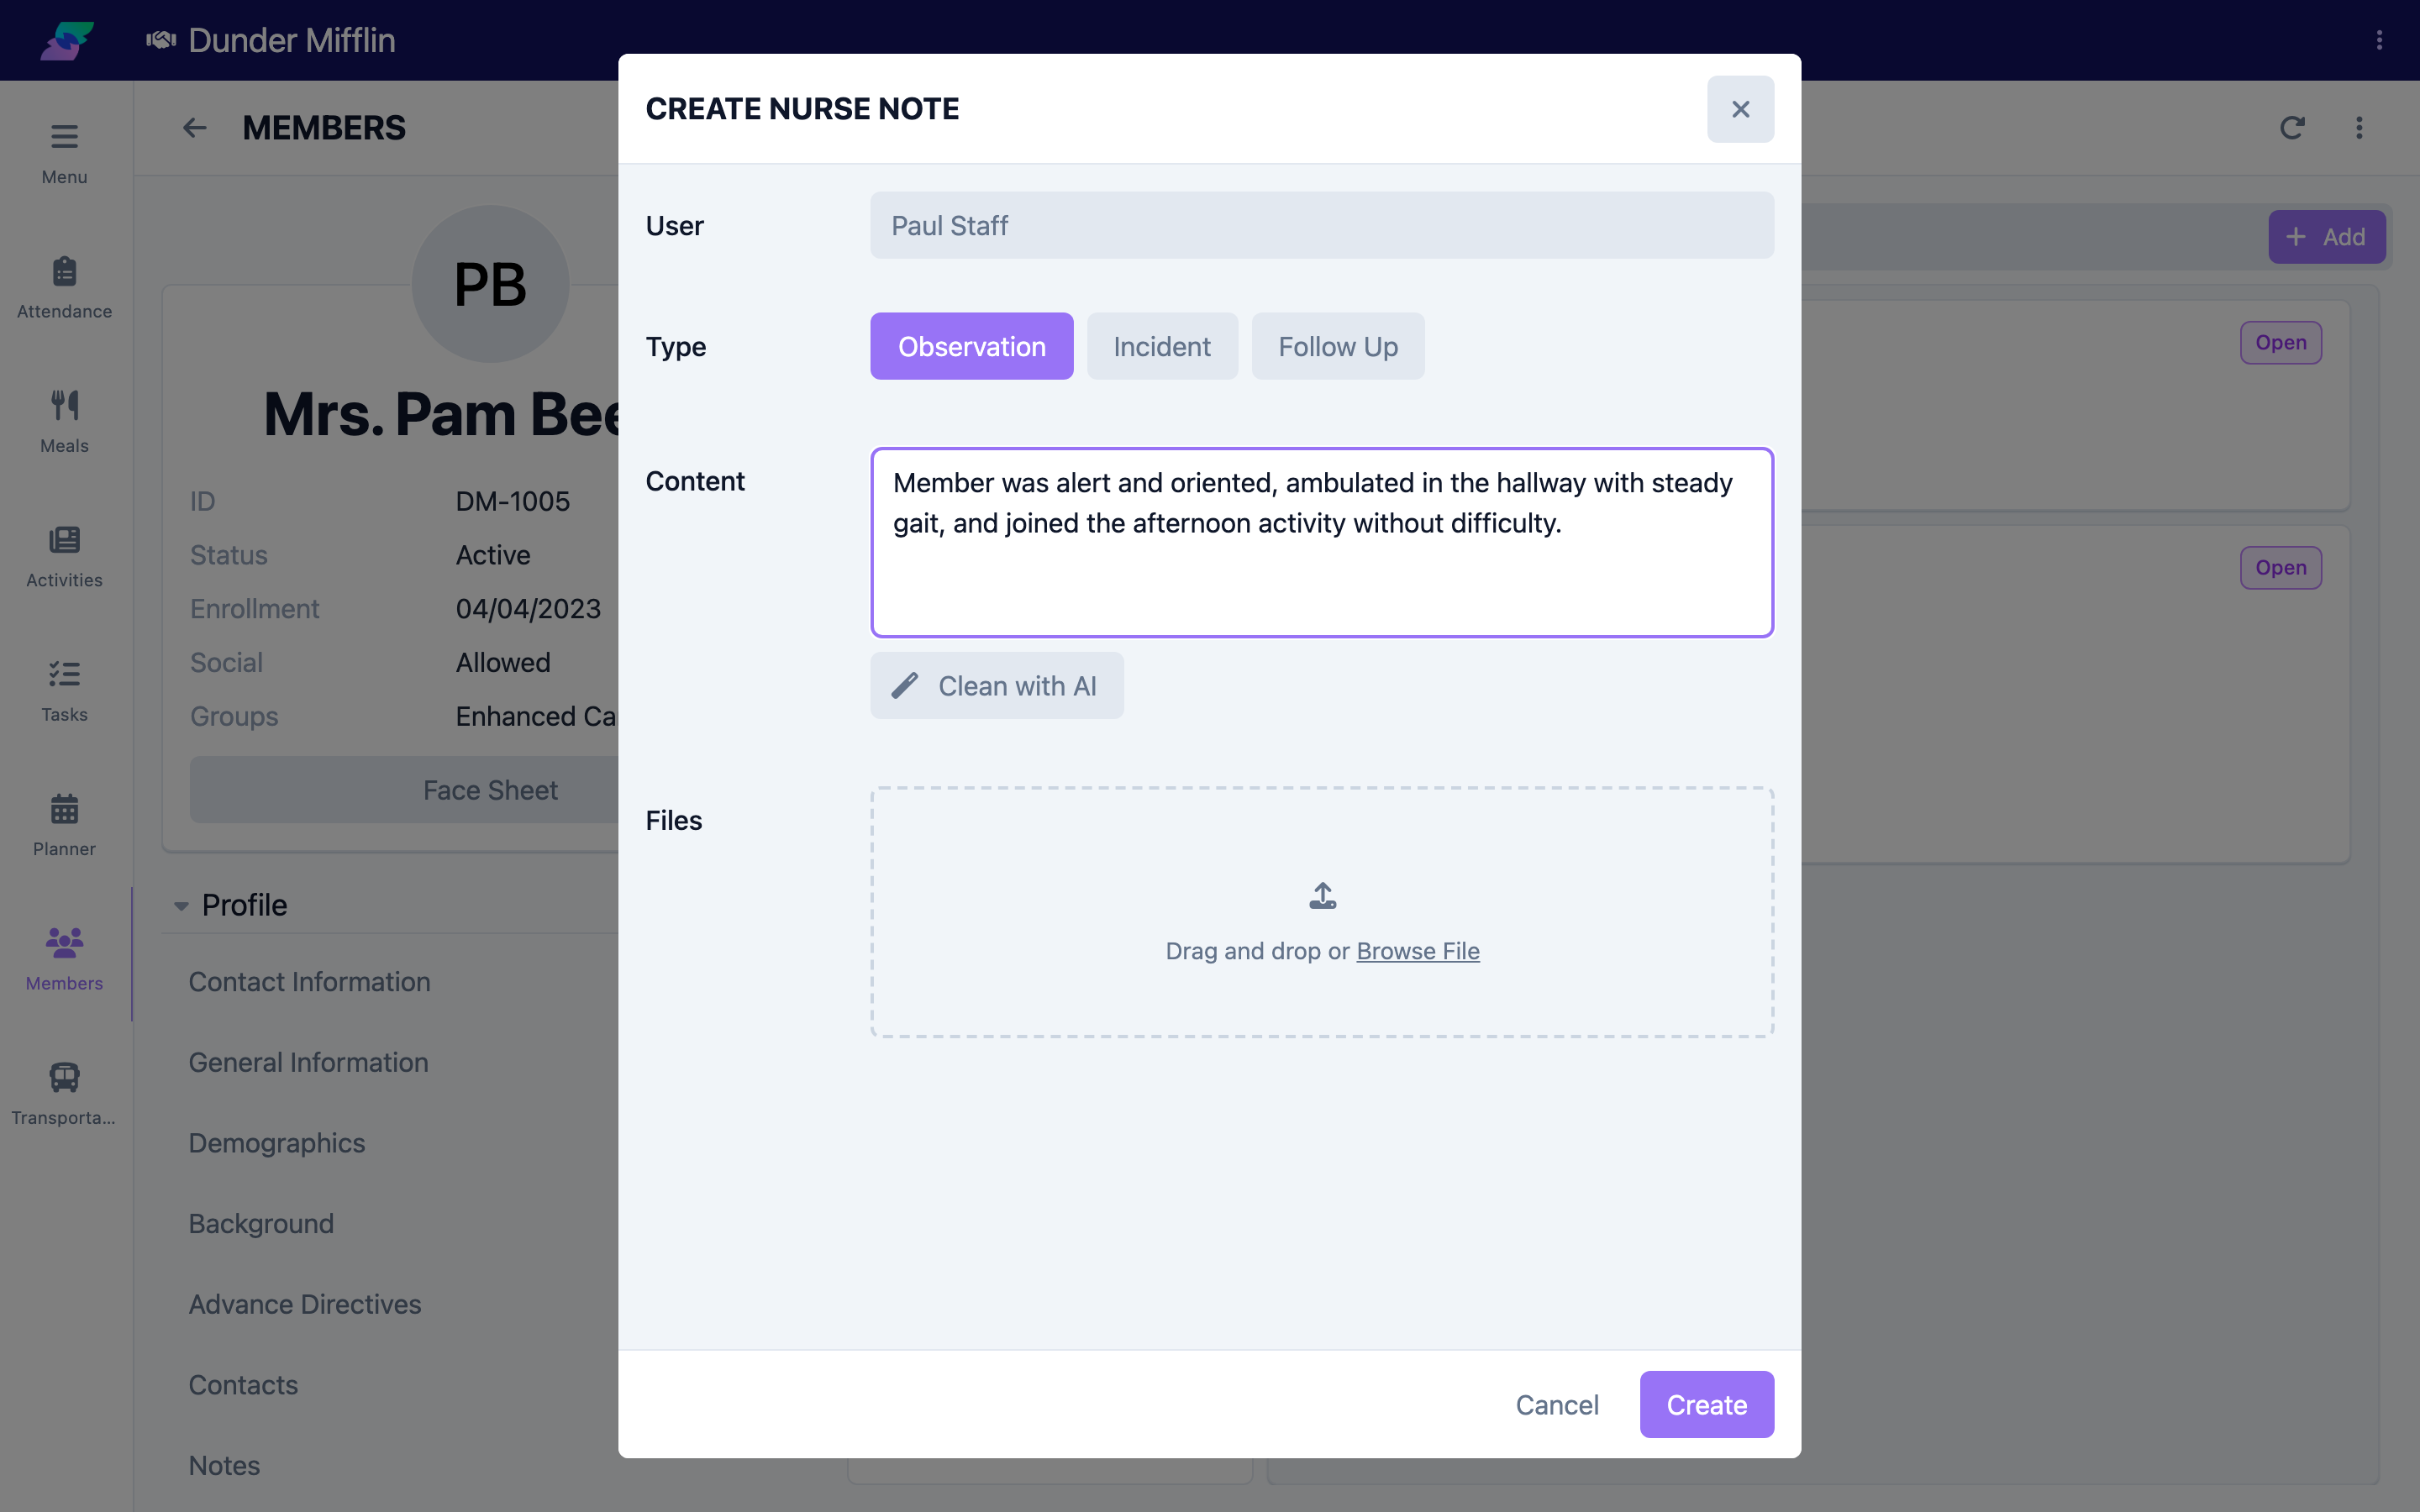Open Background section
Screen dimensions: 2420x1512
pyautogui.click(x=261, y=1224)
